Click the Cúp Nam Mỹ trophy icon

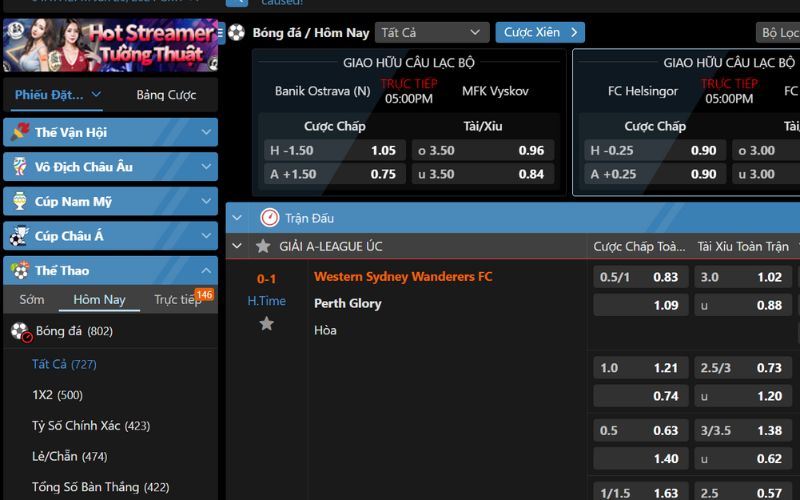coord(19,201)
